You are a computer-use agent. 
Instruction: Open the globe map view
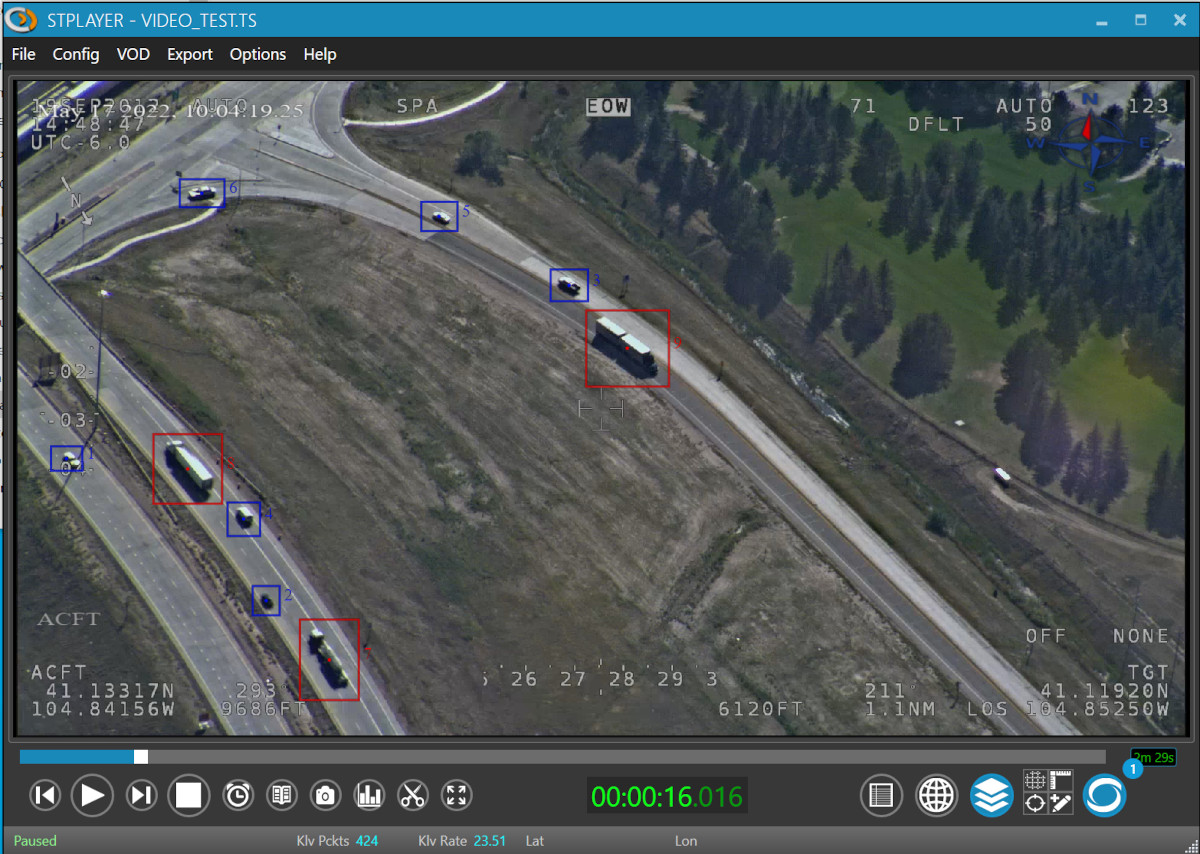[x=937, y=796]
